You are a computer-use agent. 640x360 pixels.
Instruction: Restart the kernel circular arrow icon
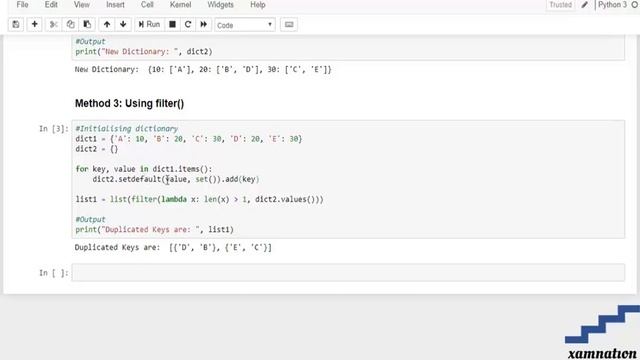click(188, 24)
